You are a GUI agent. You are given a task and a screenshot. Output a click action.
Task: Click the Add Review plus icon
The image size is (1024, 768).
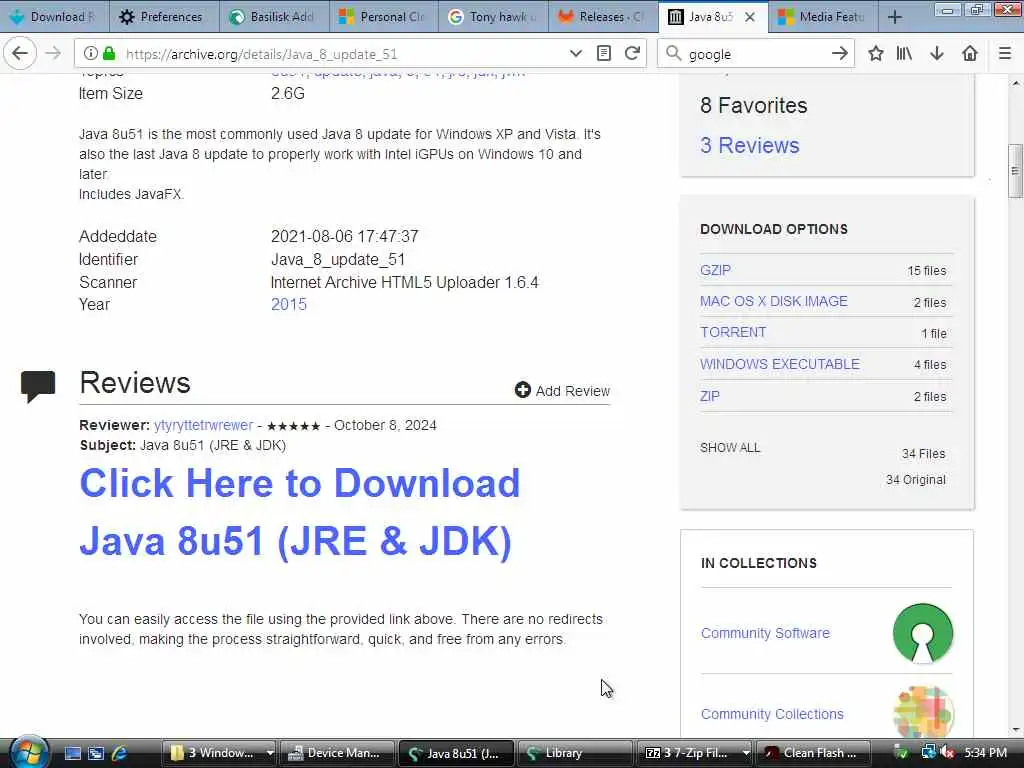click(522, 390)
